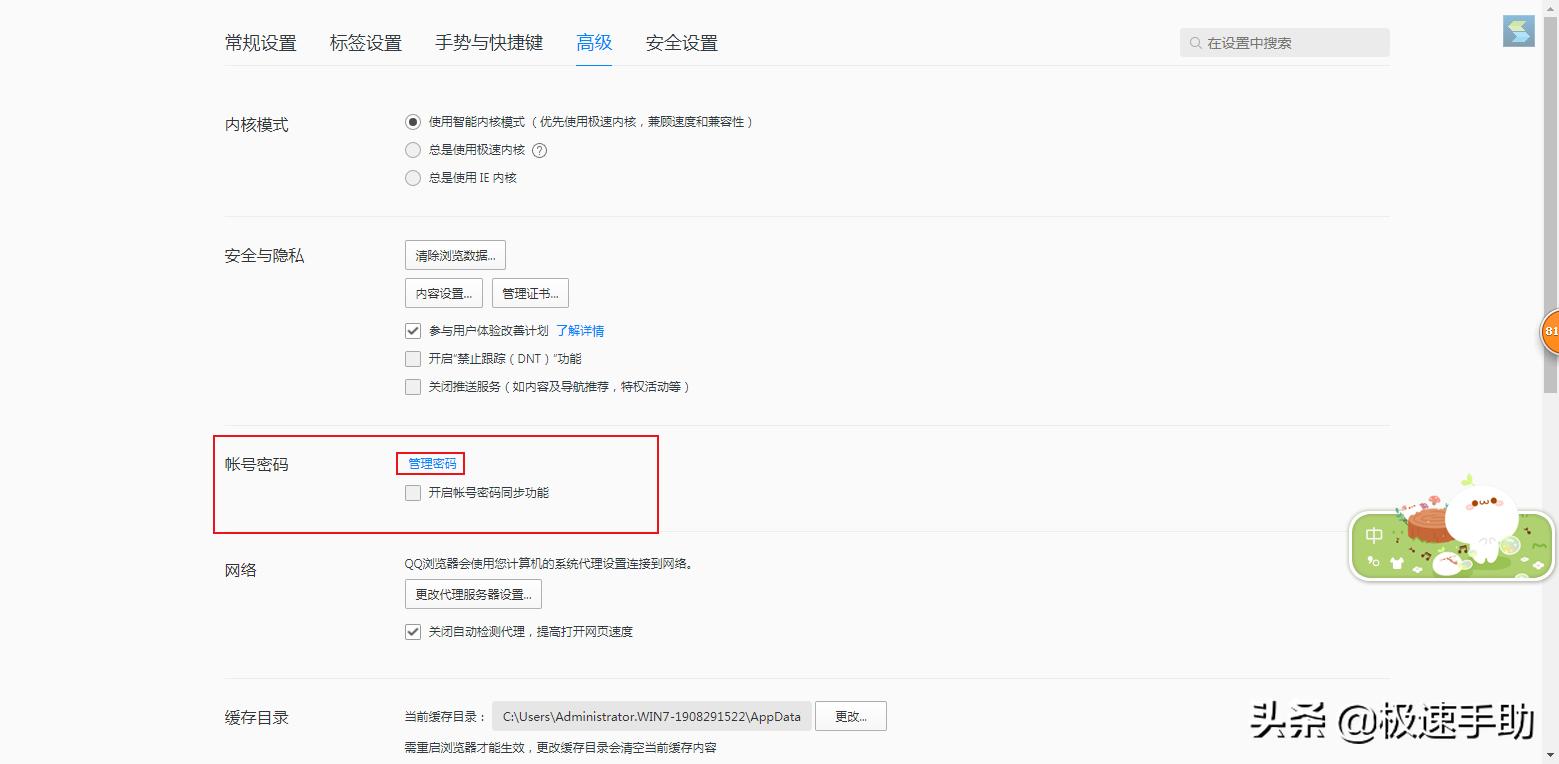Click the 更改代理服务器设置 button
The image size is (1559, 764).
[x=471, y=593]
